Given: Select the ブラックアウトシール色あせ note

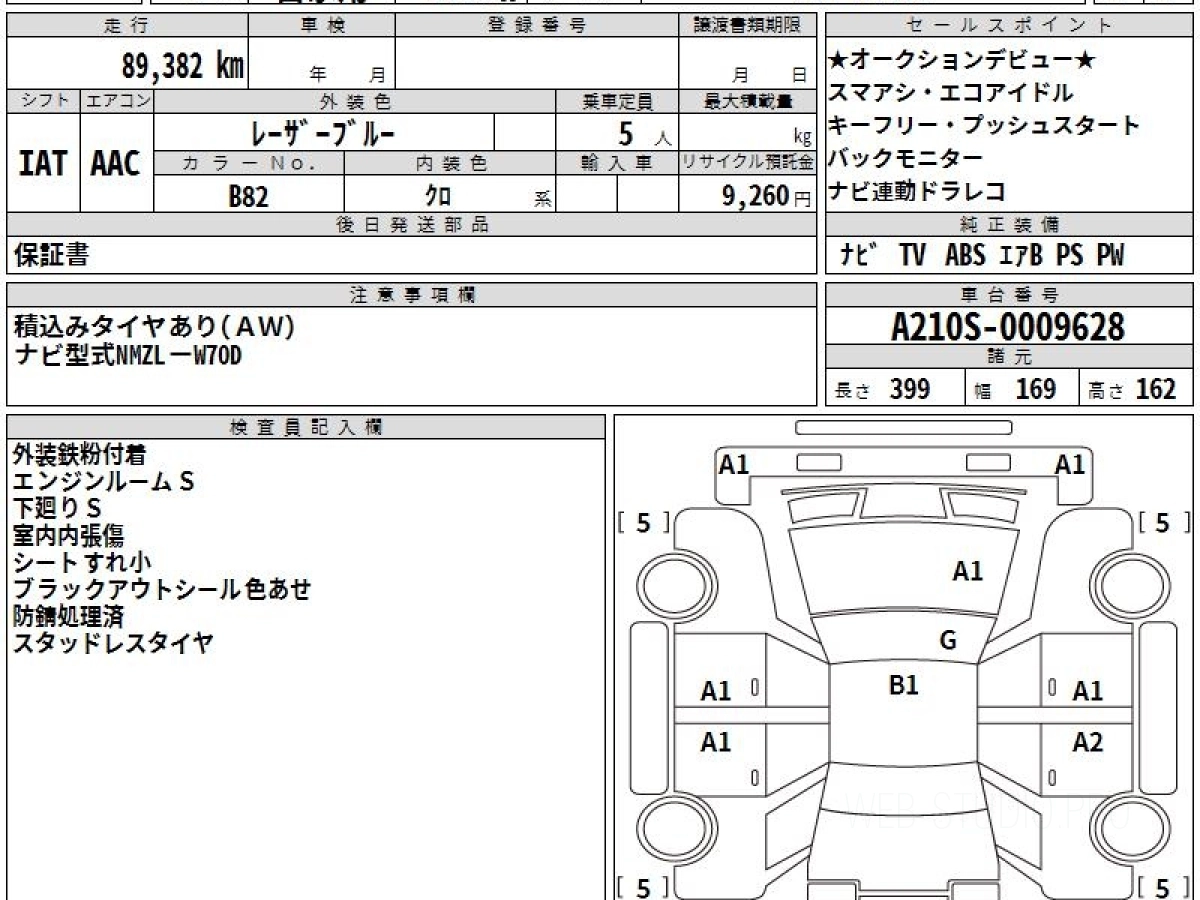Looking at the screenshot, I should click(162, 590).
